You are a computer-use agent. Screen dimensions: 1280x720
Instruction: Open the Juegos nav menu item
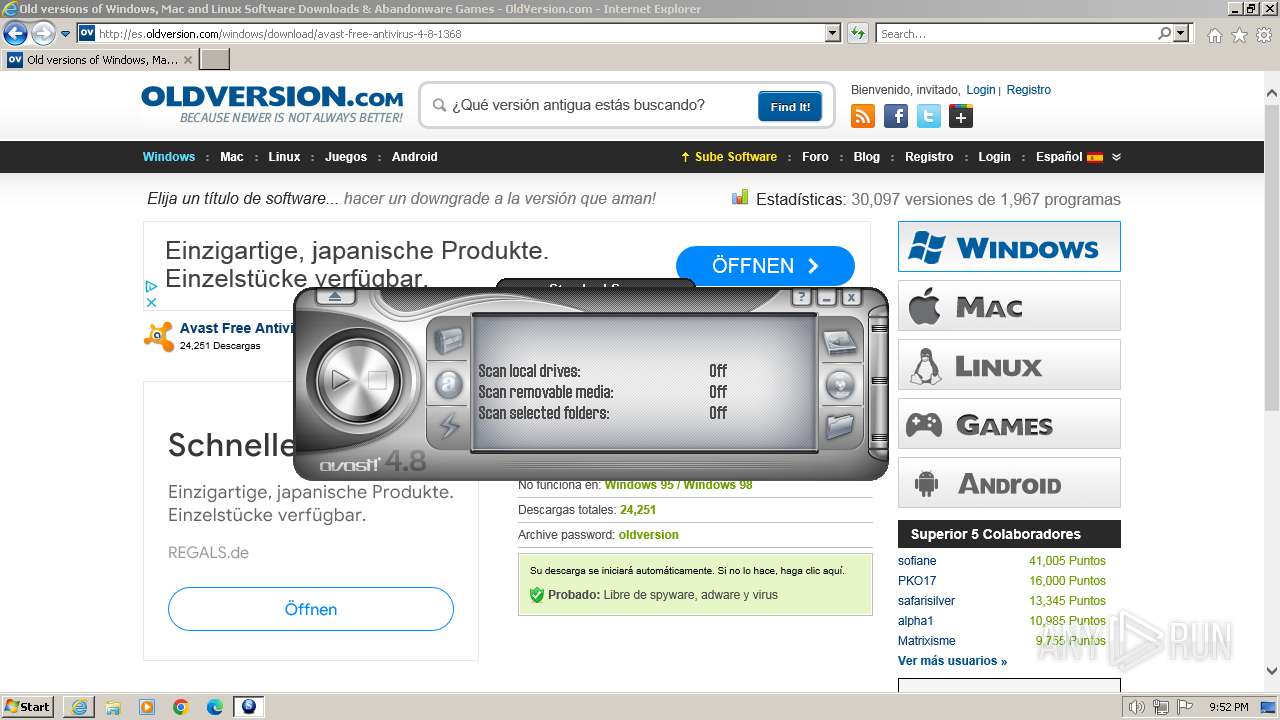pos(346,157)
